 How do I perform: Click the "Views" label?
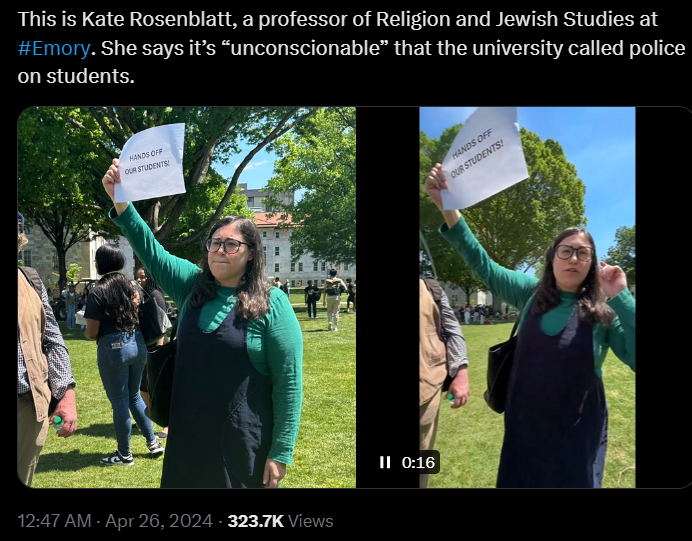coord(311,521)
